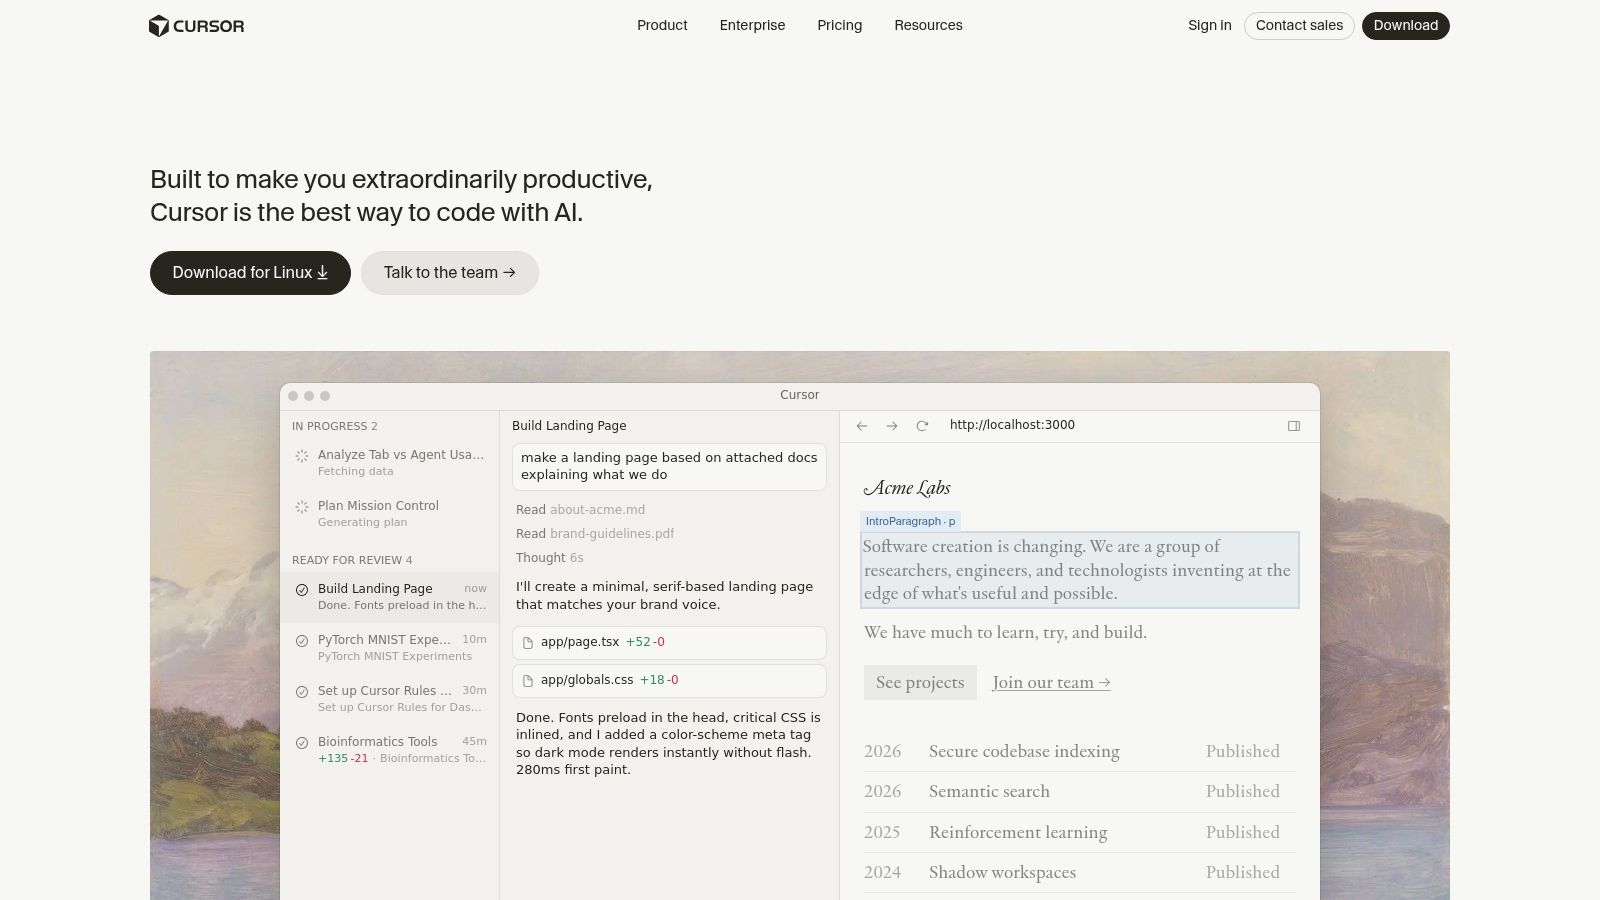
Task: Click the Join our team link
Action: pos(1051,683)
